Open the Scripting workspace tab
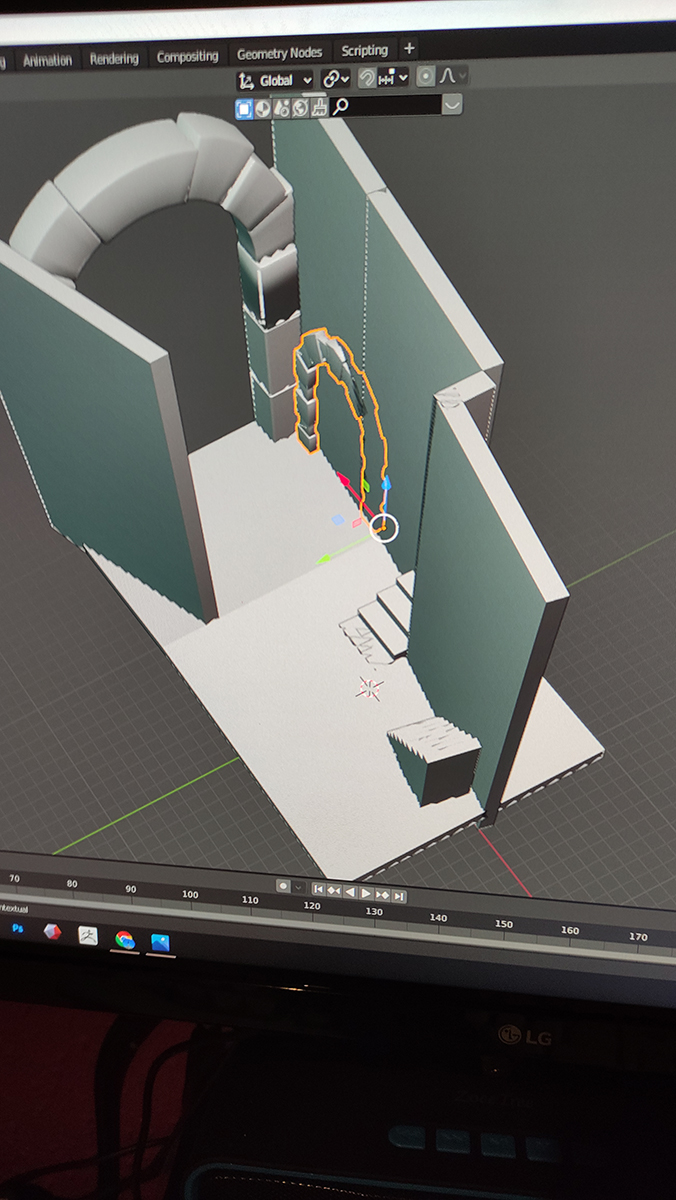The image size is (676, 1200). pyautogui.click(x=364, y=50)
